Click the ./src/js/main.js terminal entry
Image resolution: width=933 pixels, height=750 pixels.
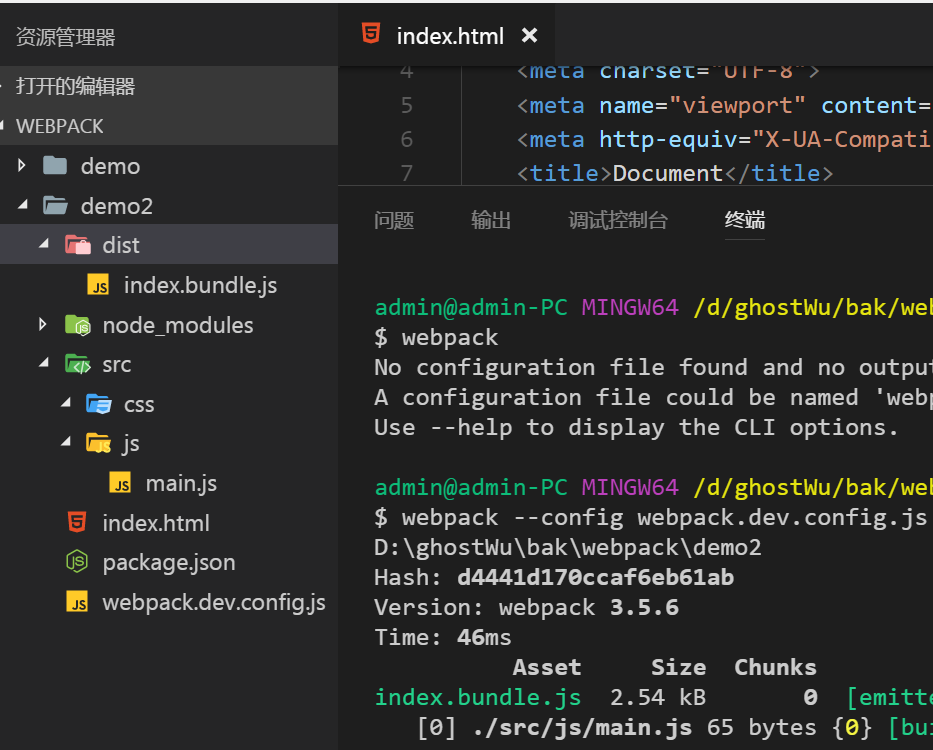pyautogui.click(x=582, y=727)
